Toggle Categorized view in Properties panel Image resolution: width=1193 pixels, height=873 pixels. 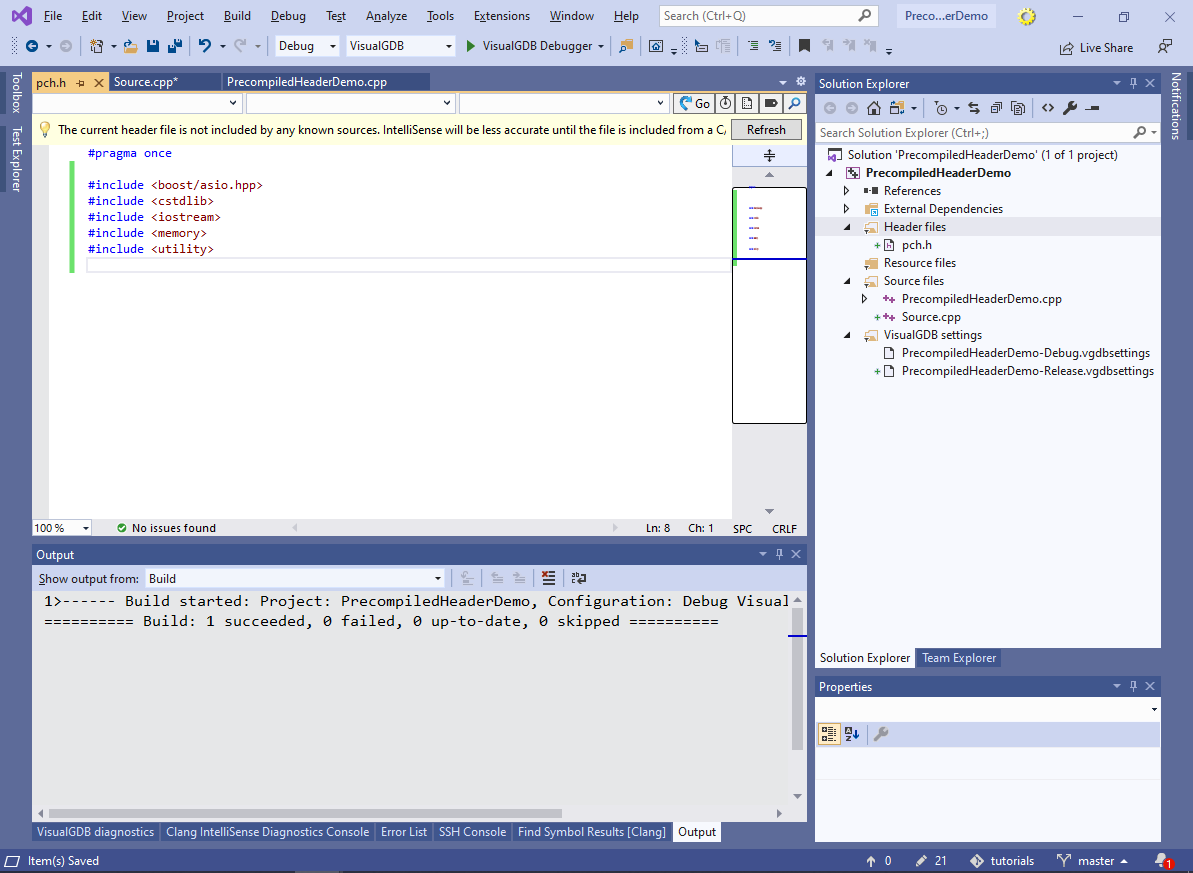tap(829, 734)
